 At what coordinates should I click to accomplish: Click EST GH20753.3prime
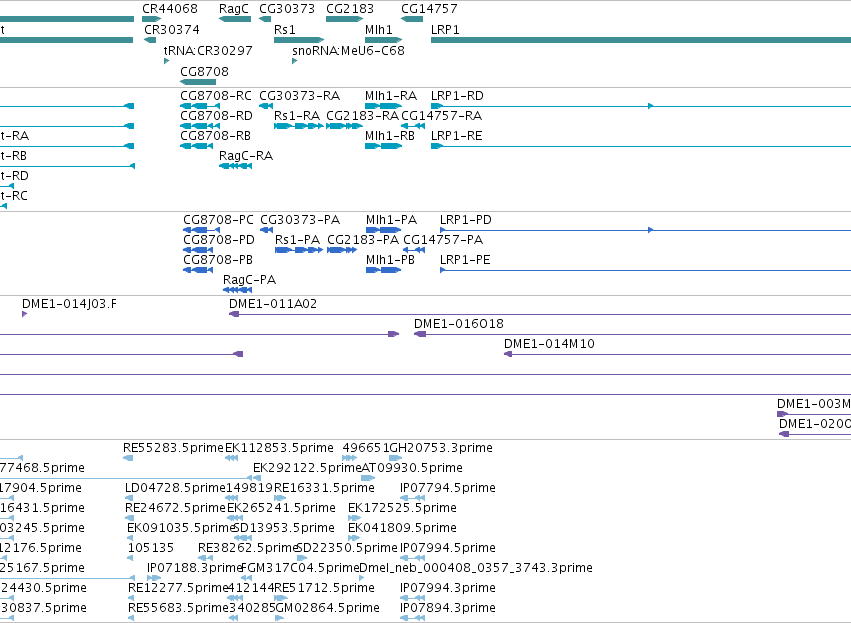point(441,448)
